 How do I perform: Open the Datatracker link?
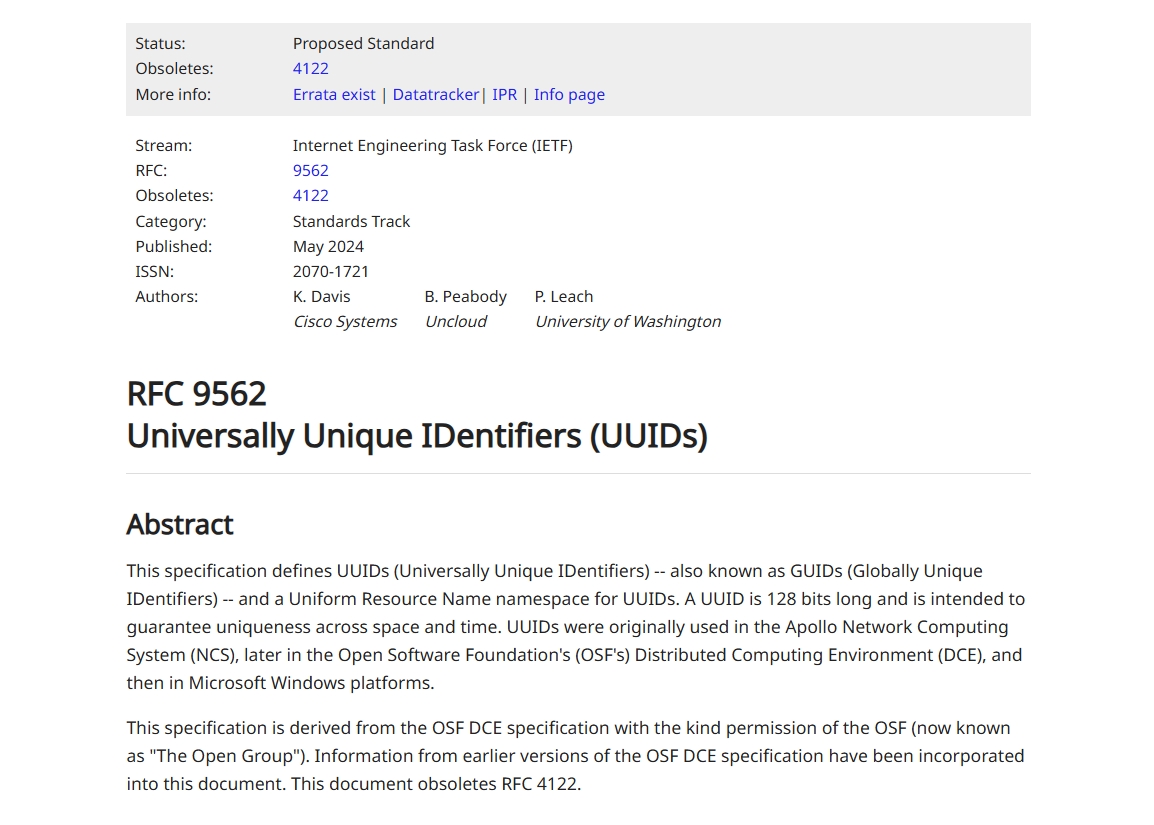tap(436, 94)
